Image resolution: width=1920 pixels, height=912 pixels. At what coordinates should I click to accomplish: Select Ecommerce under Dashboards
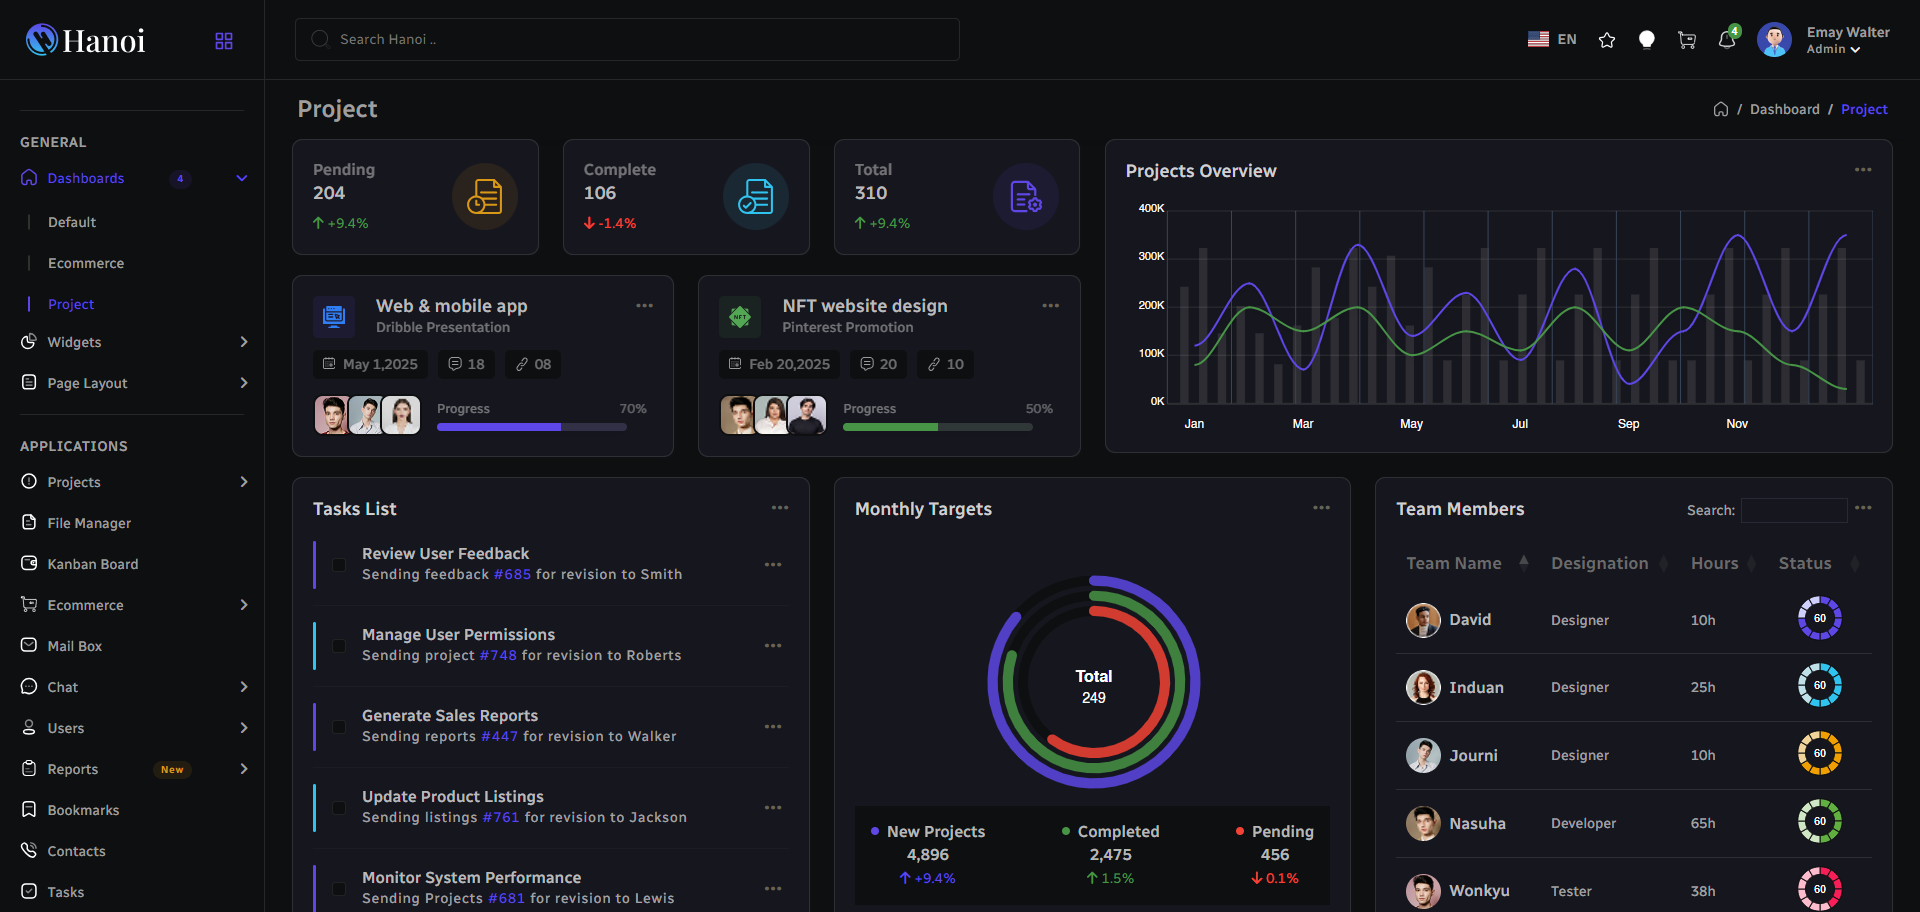[86, 263]
